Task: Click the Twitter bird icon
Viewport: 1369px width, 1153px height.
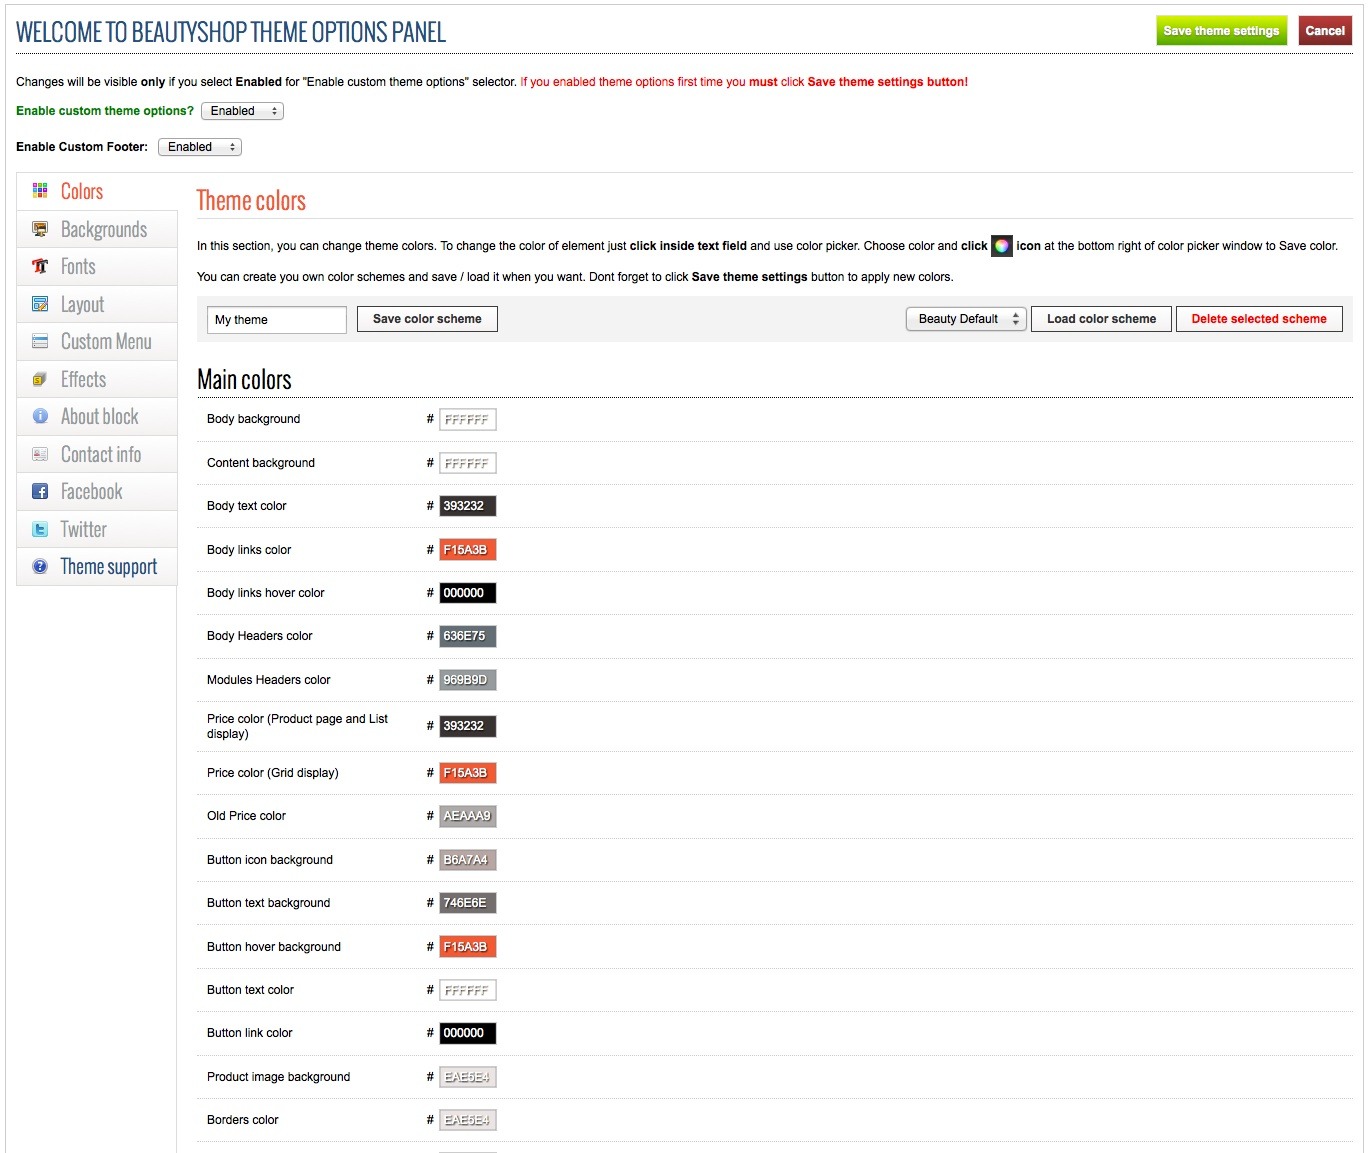Action: point(40,529)
